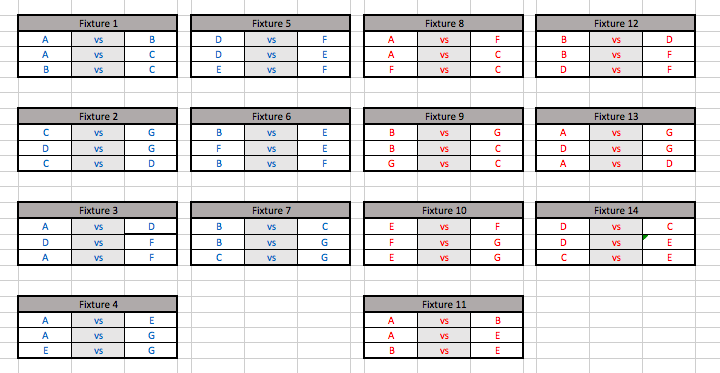This screenshot has height=373, width=720.
Task: Click the first 'vs' cell in Fixture 1
Action: 98,40
